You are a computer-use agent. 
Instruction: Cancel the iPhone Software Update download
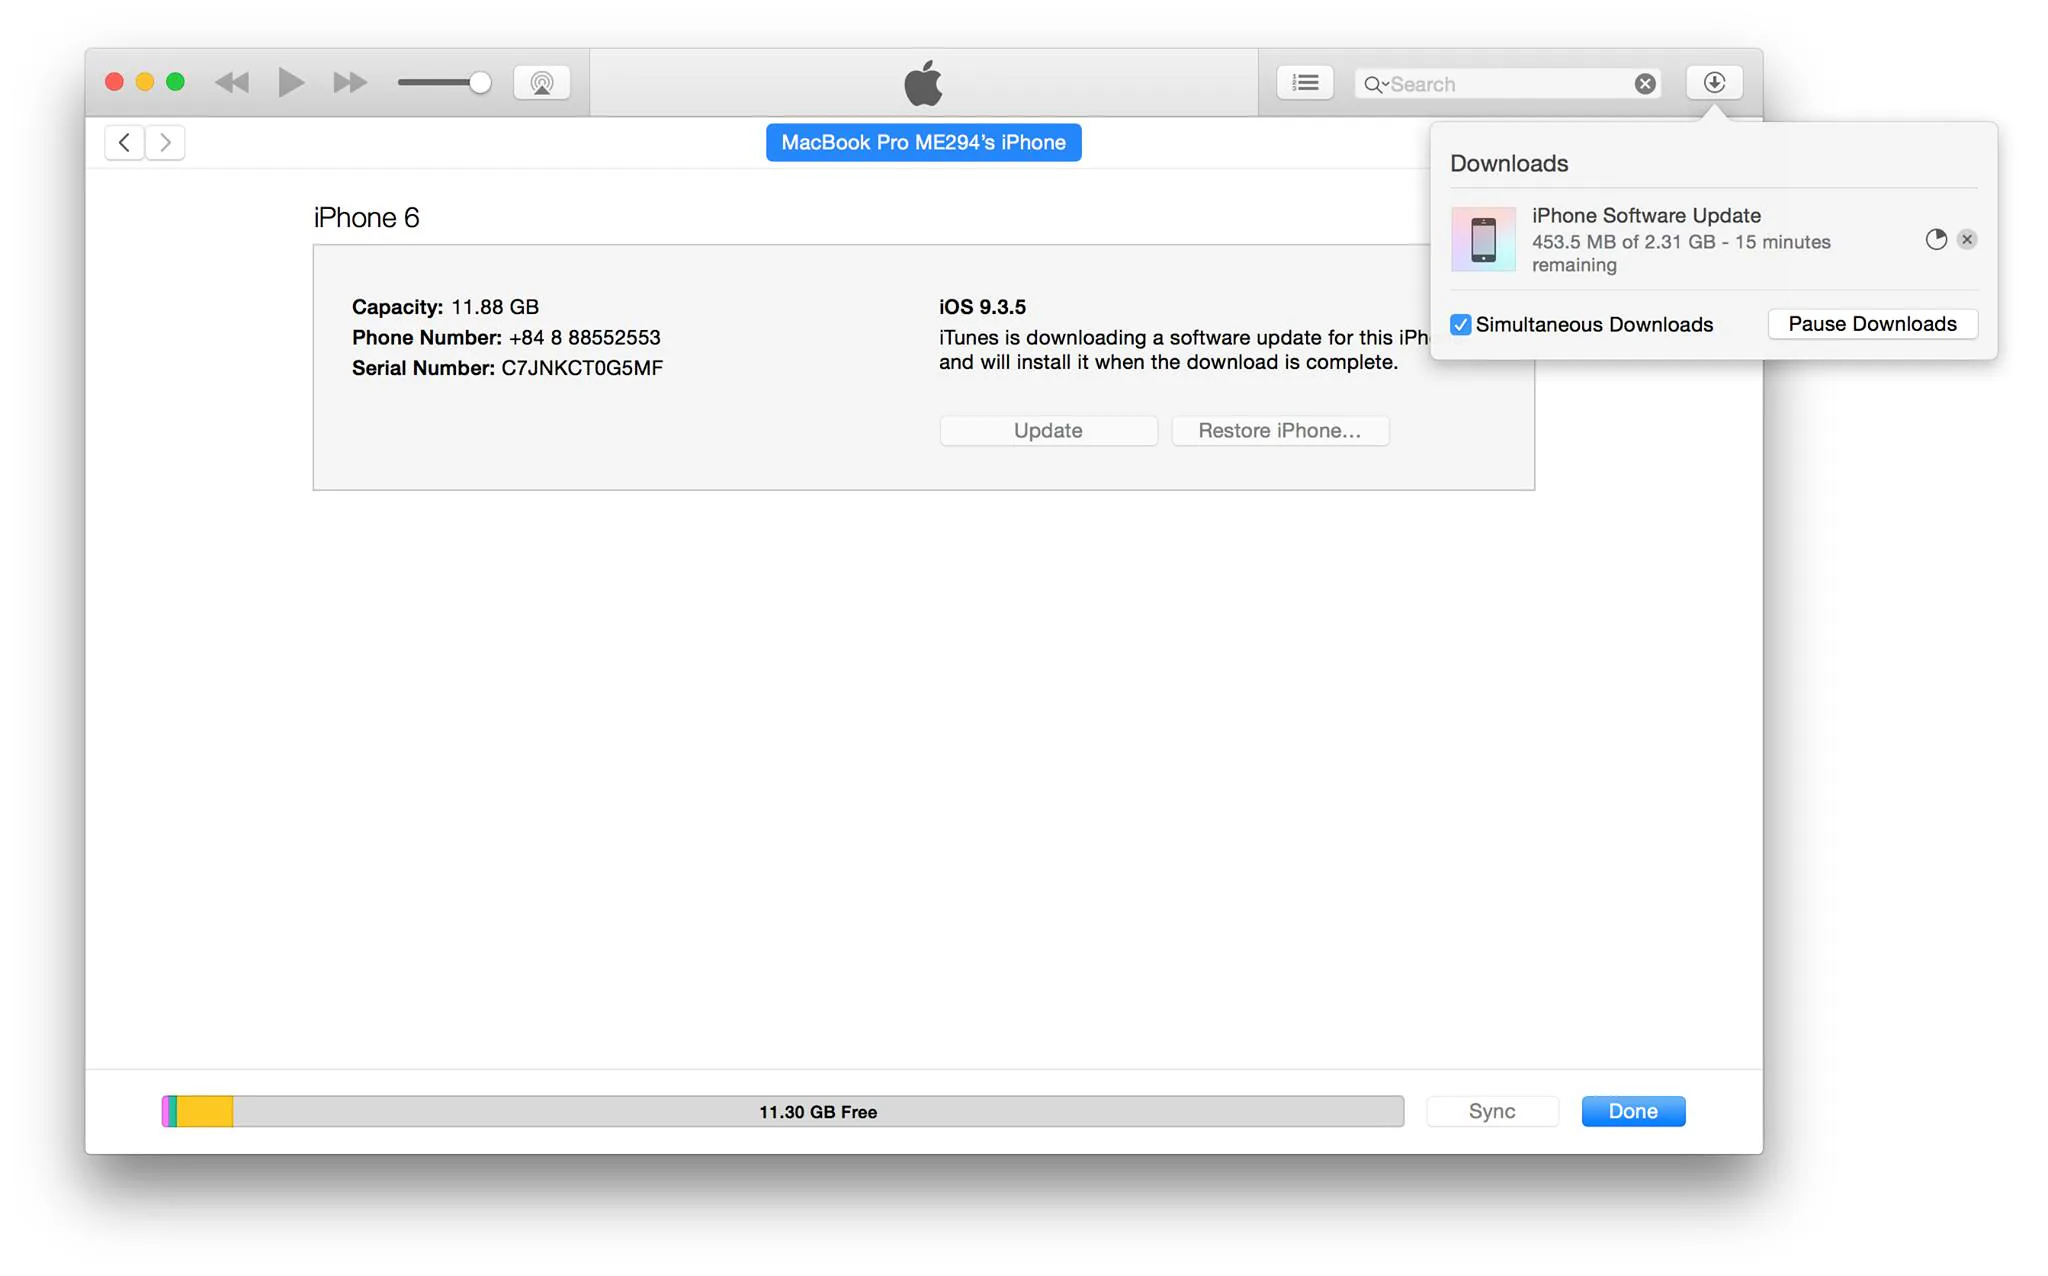click(1967, 239)
